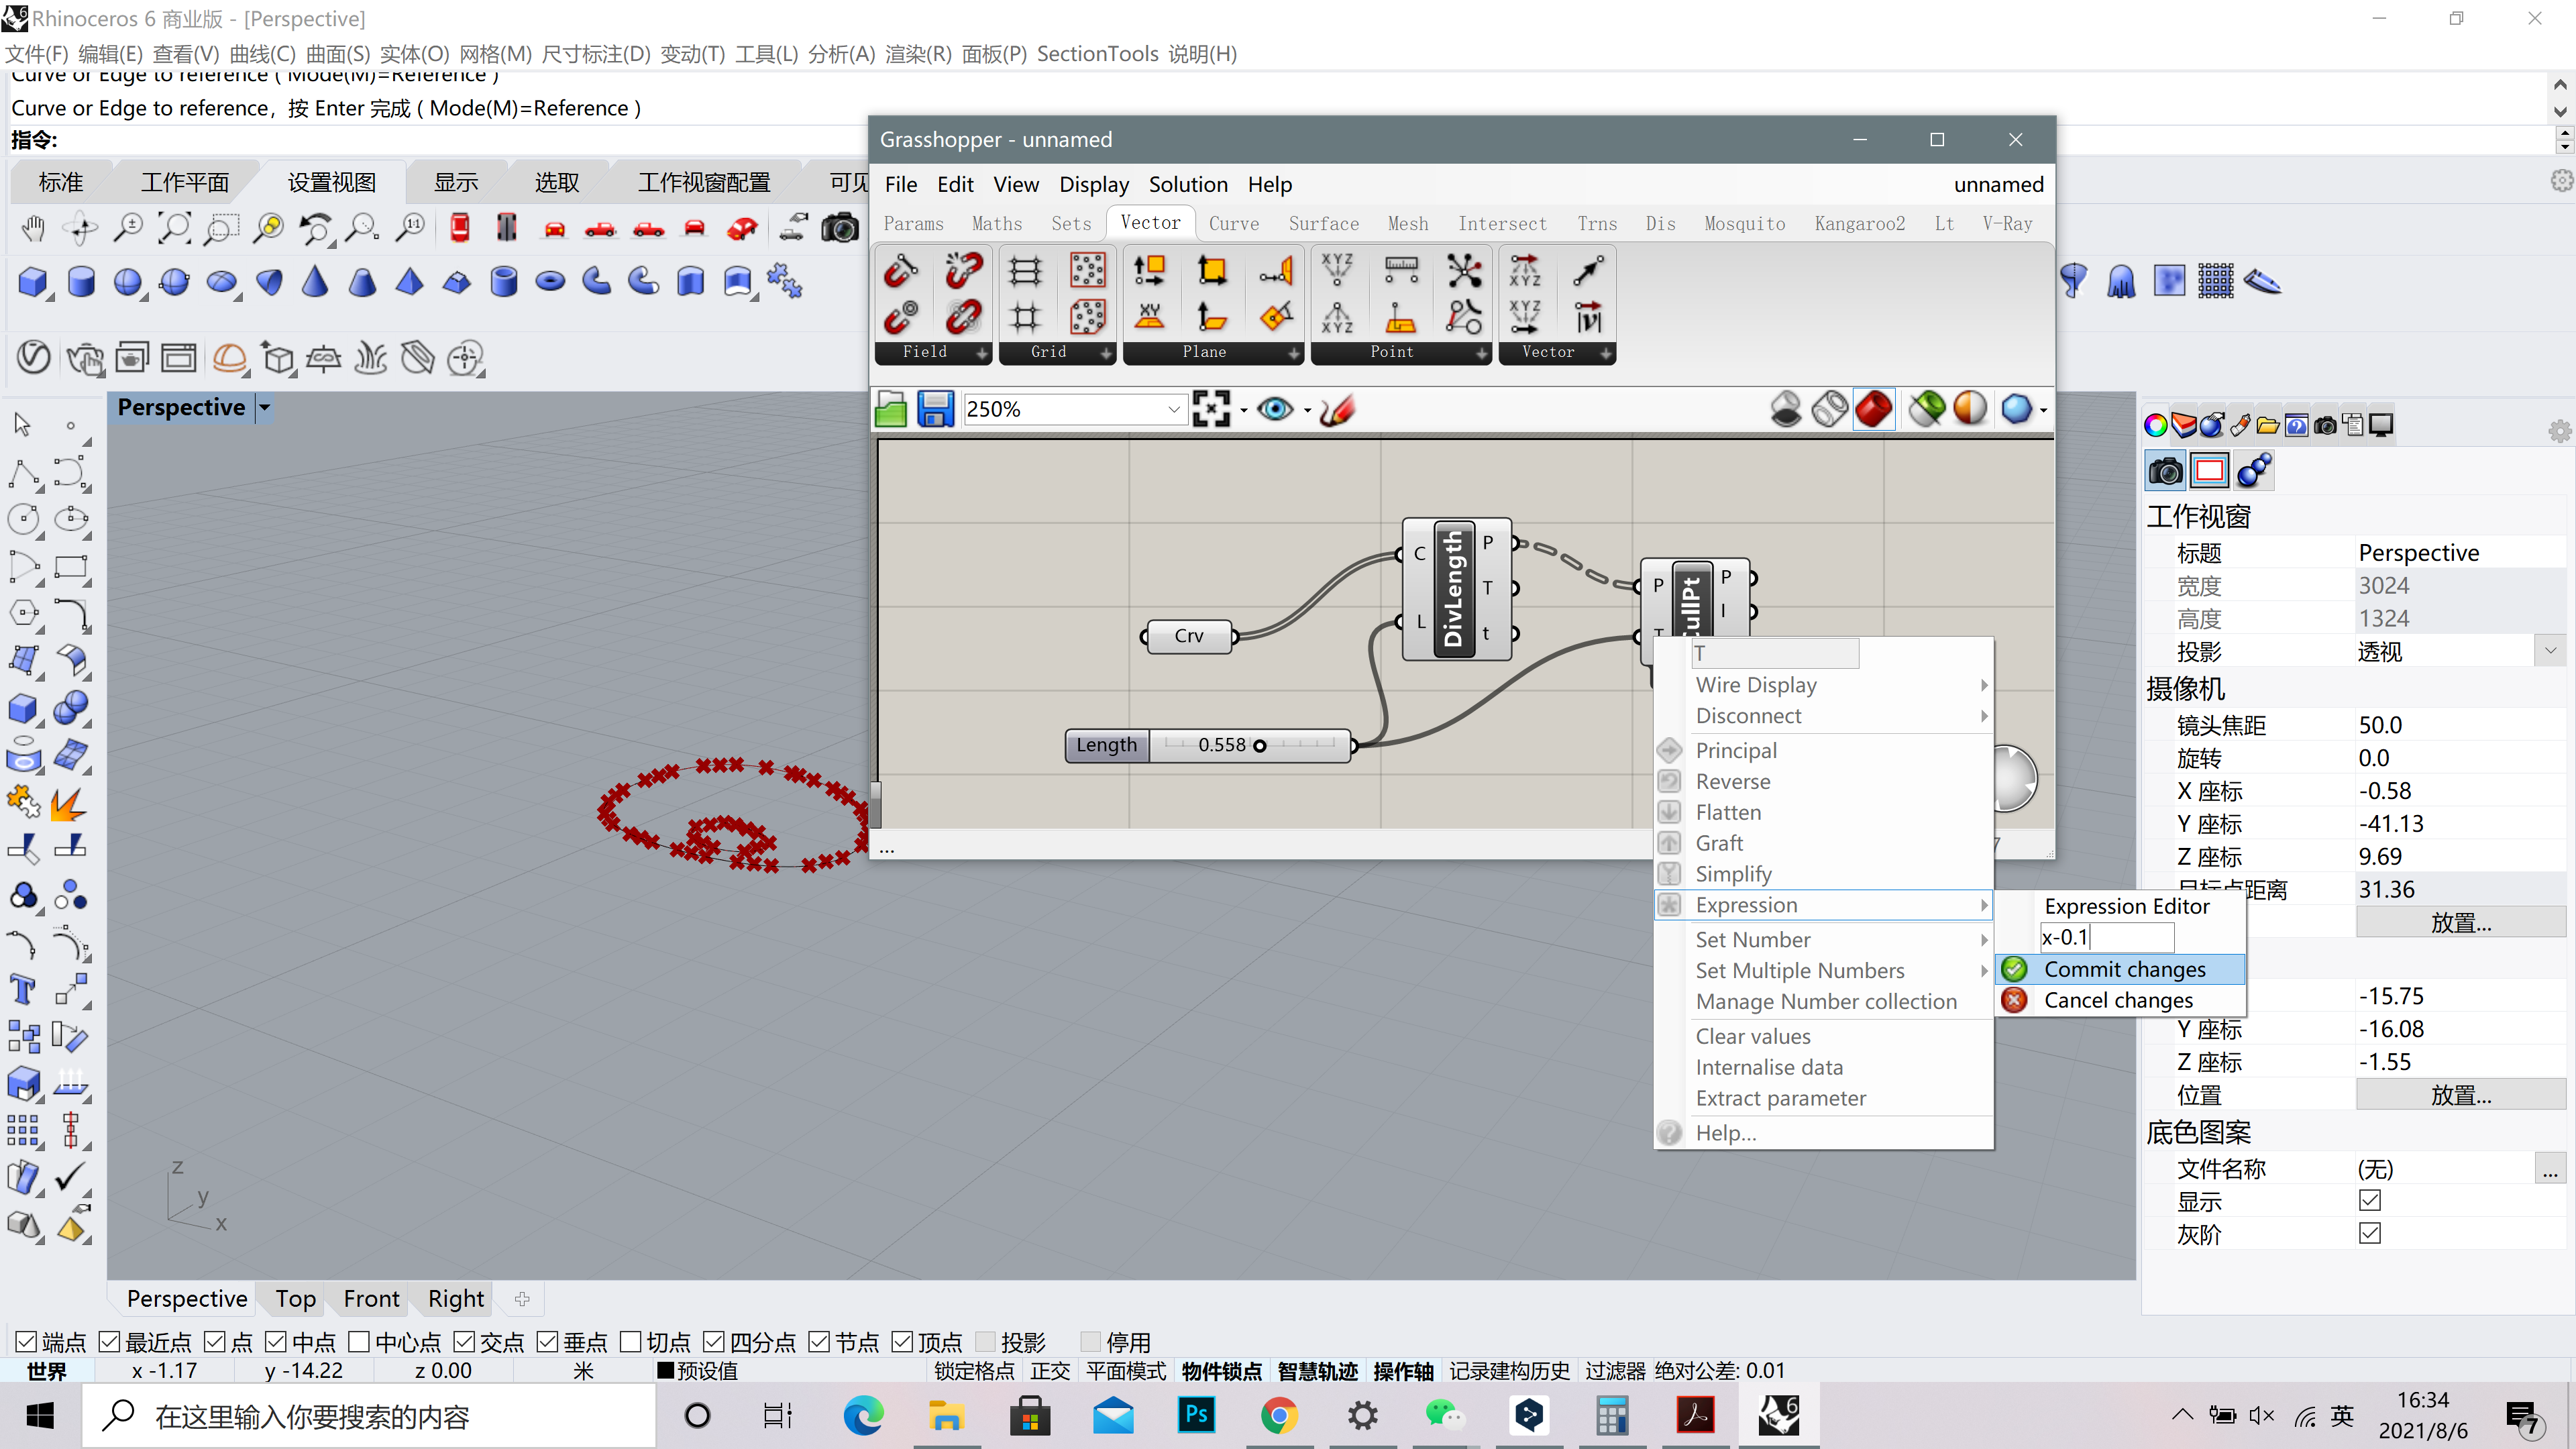Click the Length number slider grip

tap(1260, 745)
